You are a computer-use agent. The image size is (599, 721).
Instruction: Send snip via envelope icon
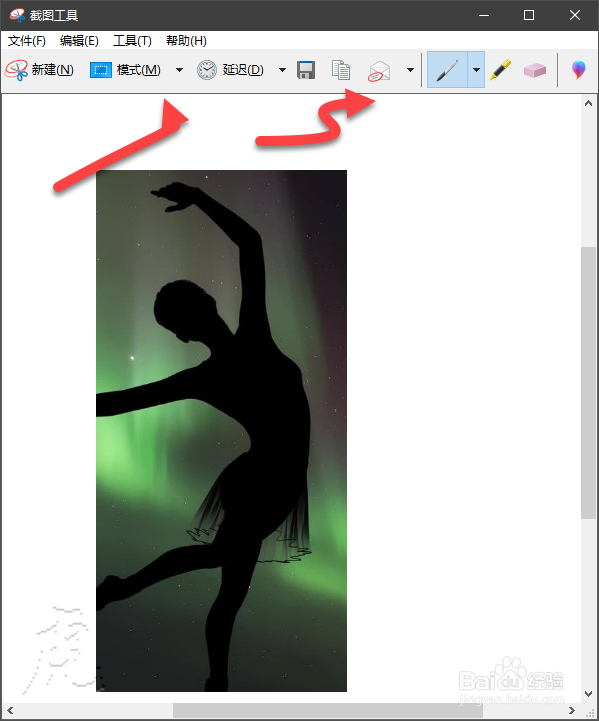(379, 71)
